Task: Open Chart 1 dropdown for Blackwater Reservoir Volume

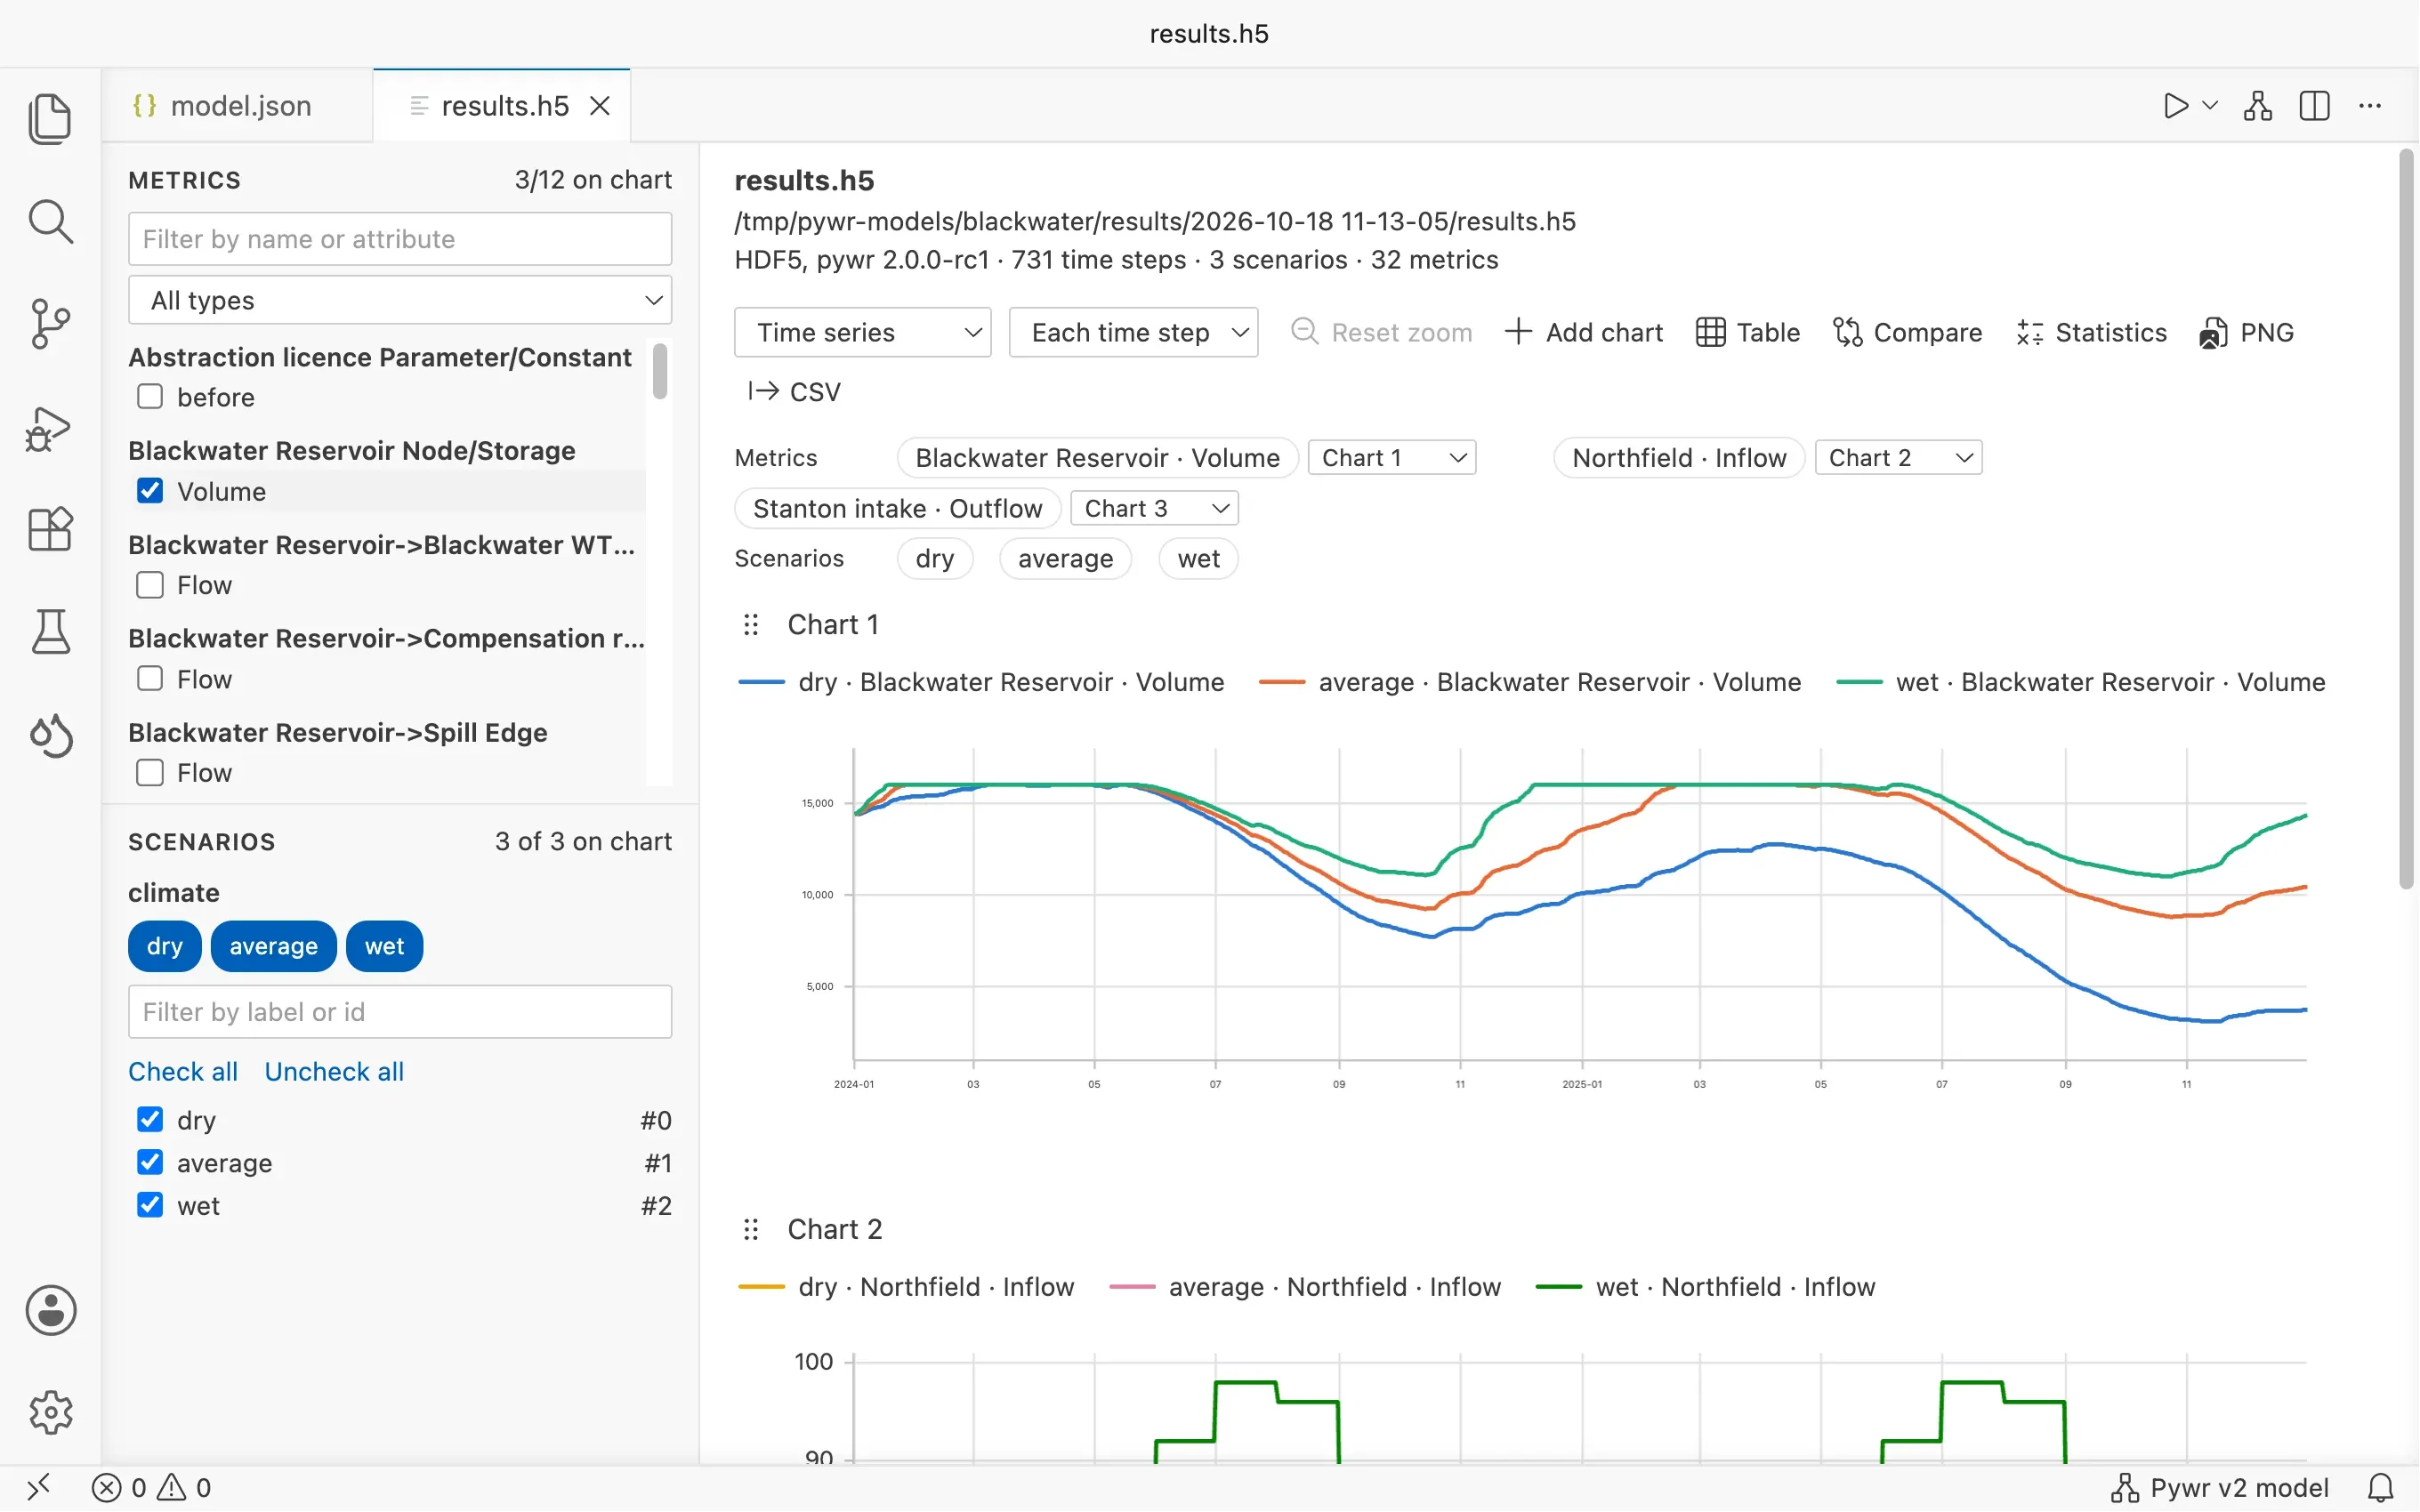Action: tap(1392, 457)
